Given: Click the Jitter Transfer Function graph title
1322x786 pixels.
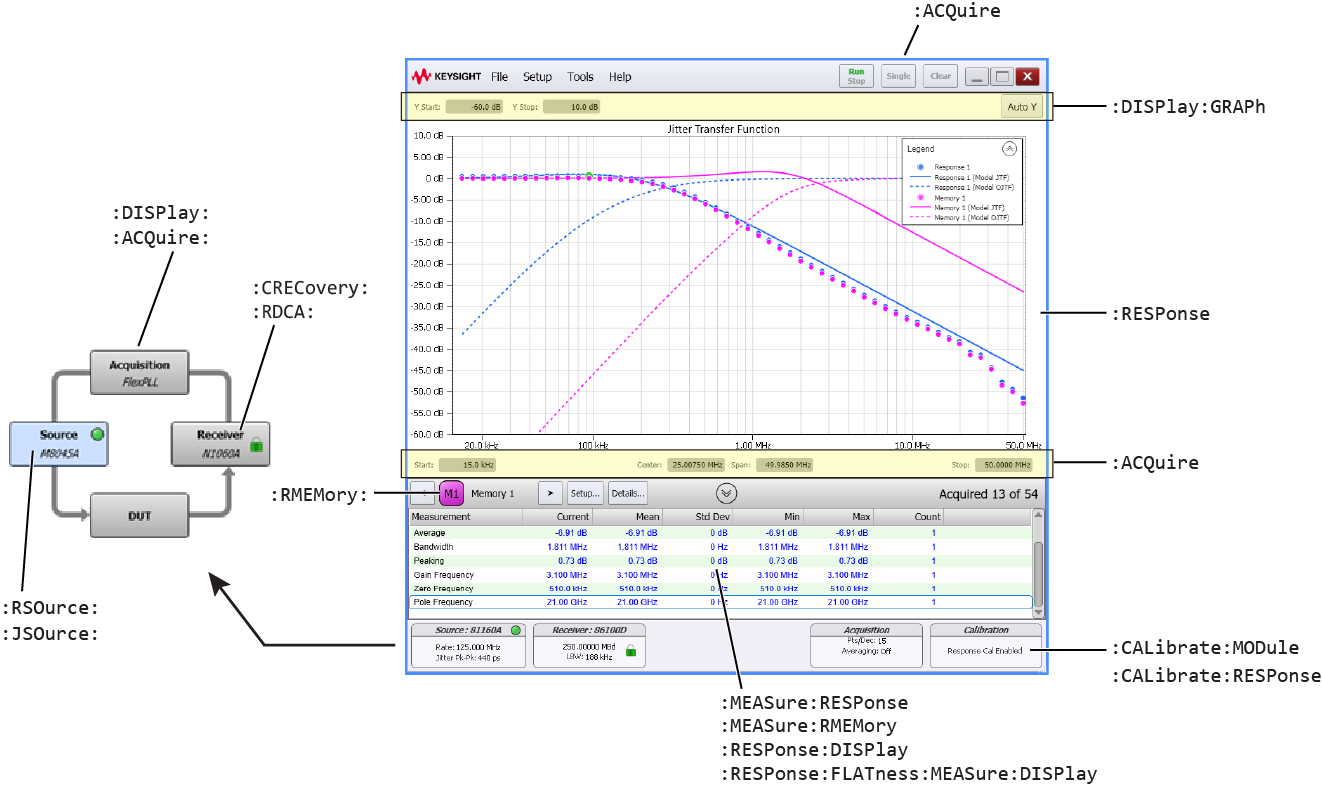Looking at the screenshot, I should (x=723, y=129).
